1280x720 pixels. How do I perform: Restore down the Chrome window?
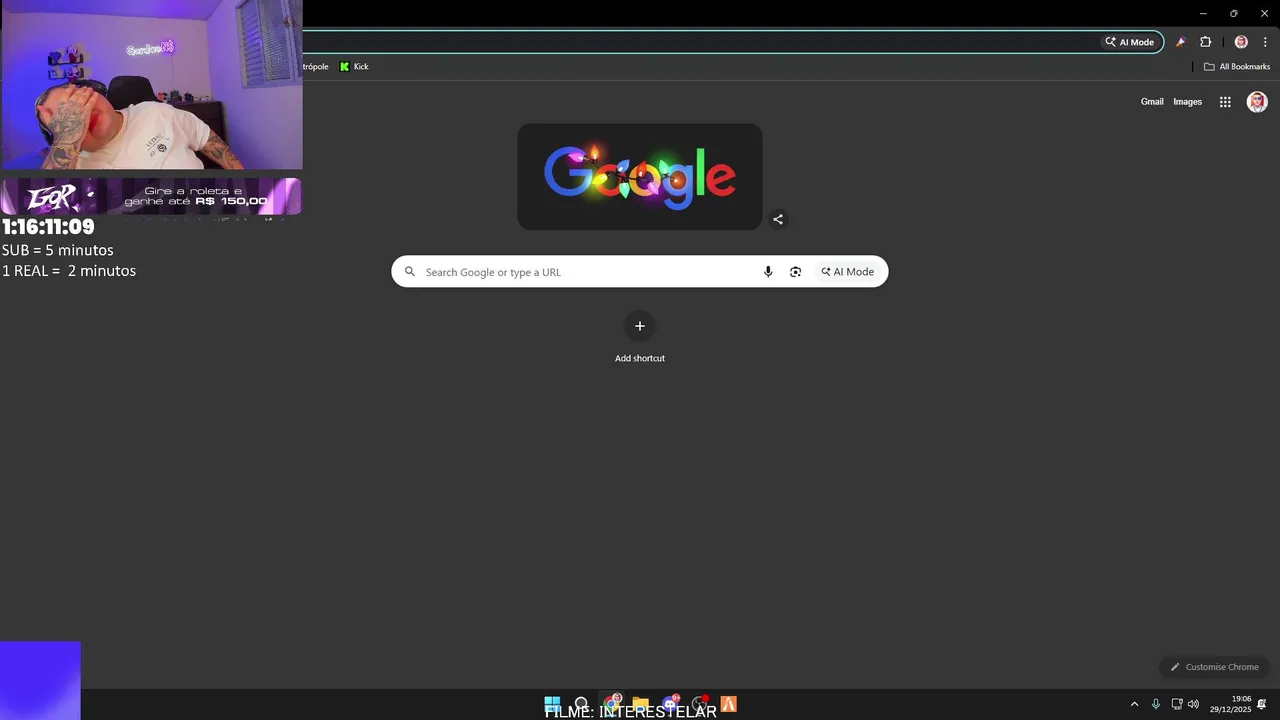coord(1234,13)
